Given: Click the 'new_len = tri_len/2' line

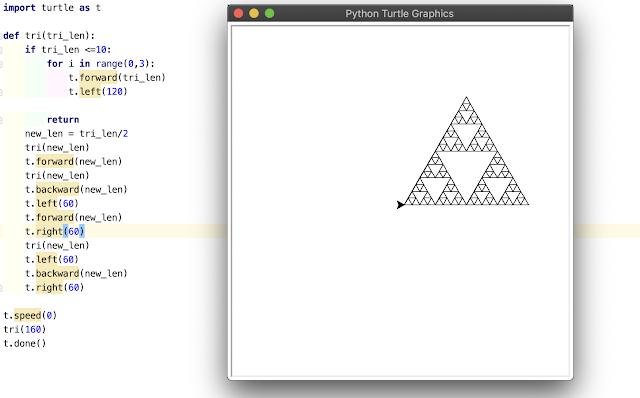Looking at the screenshot, I should 76,133.
